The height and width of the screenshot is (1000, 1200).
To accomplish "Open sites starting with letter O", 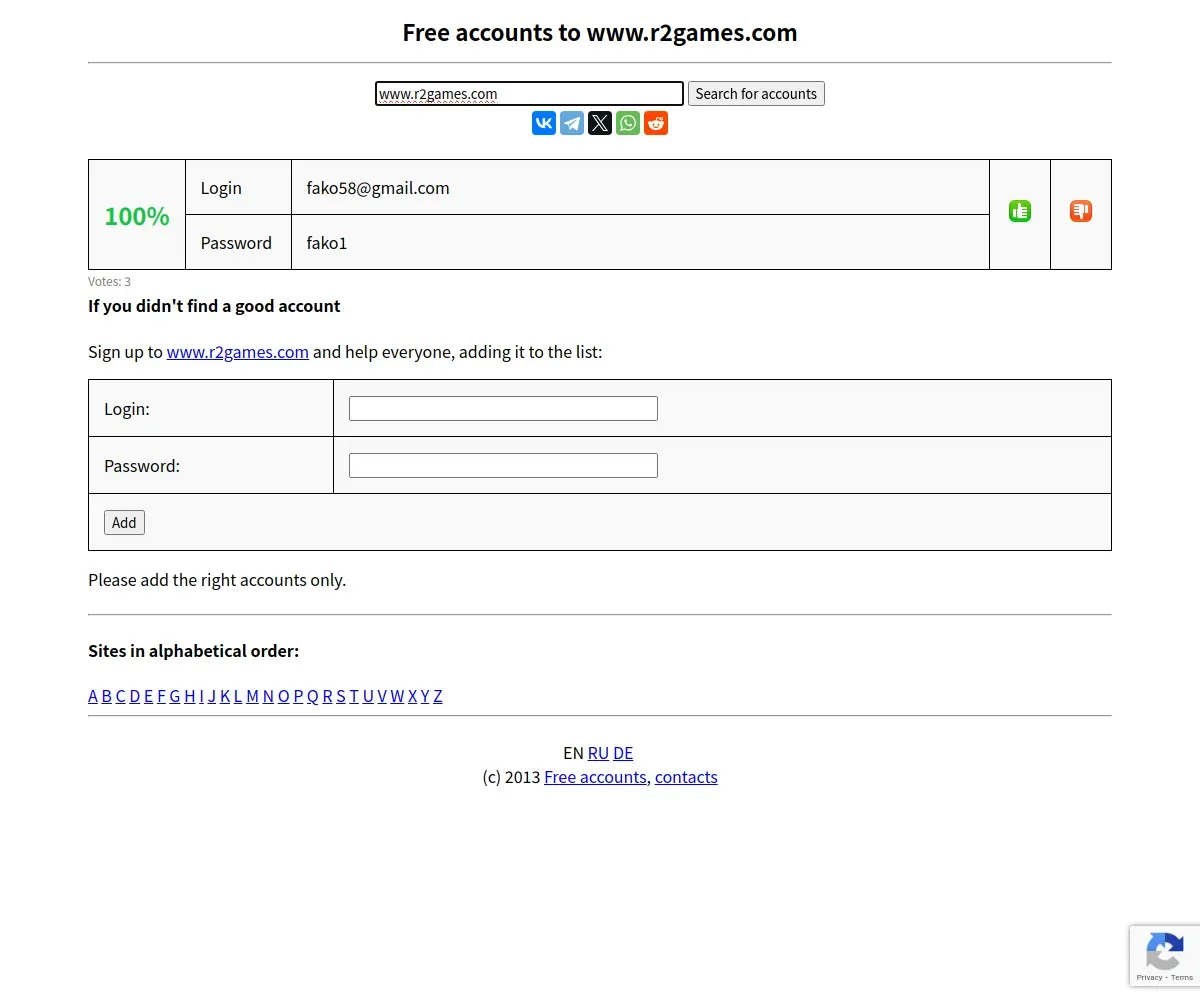I will click(x=284, y=696).
